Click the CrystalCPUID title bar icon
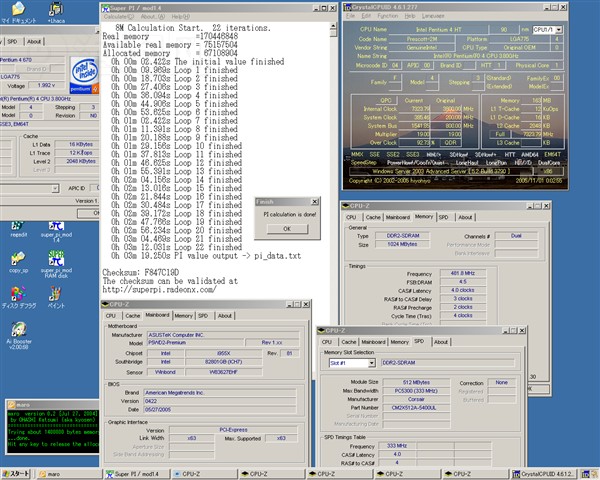 tap(347, 7)
